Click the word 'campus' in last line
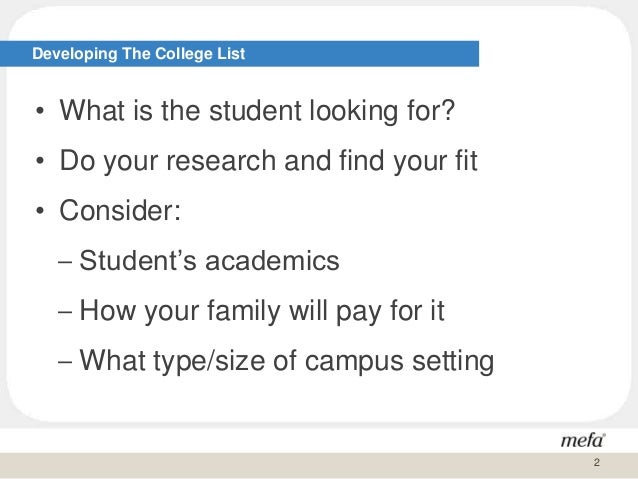 pyautogui.click(x=354, y=362)
